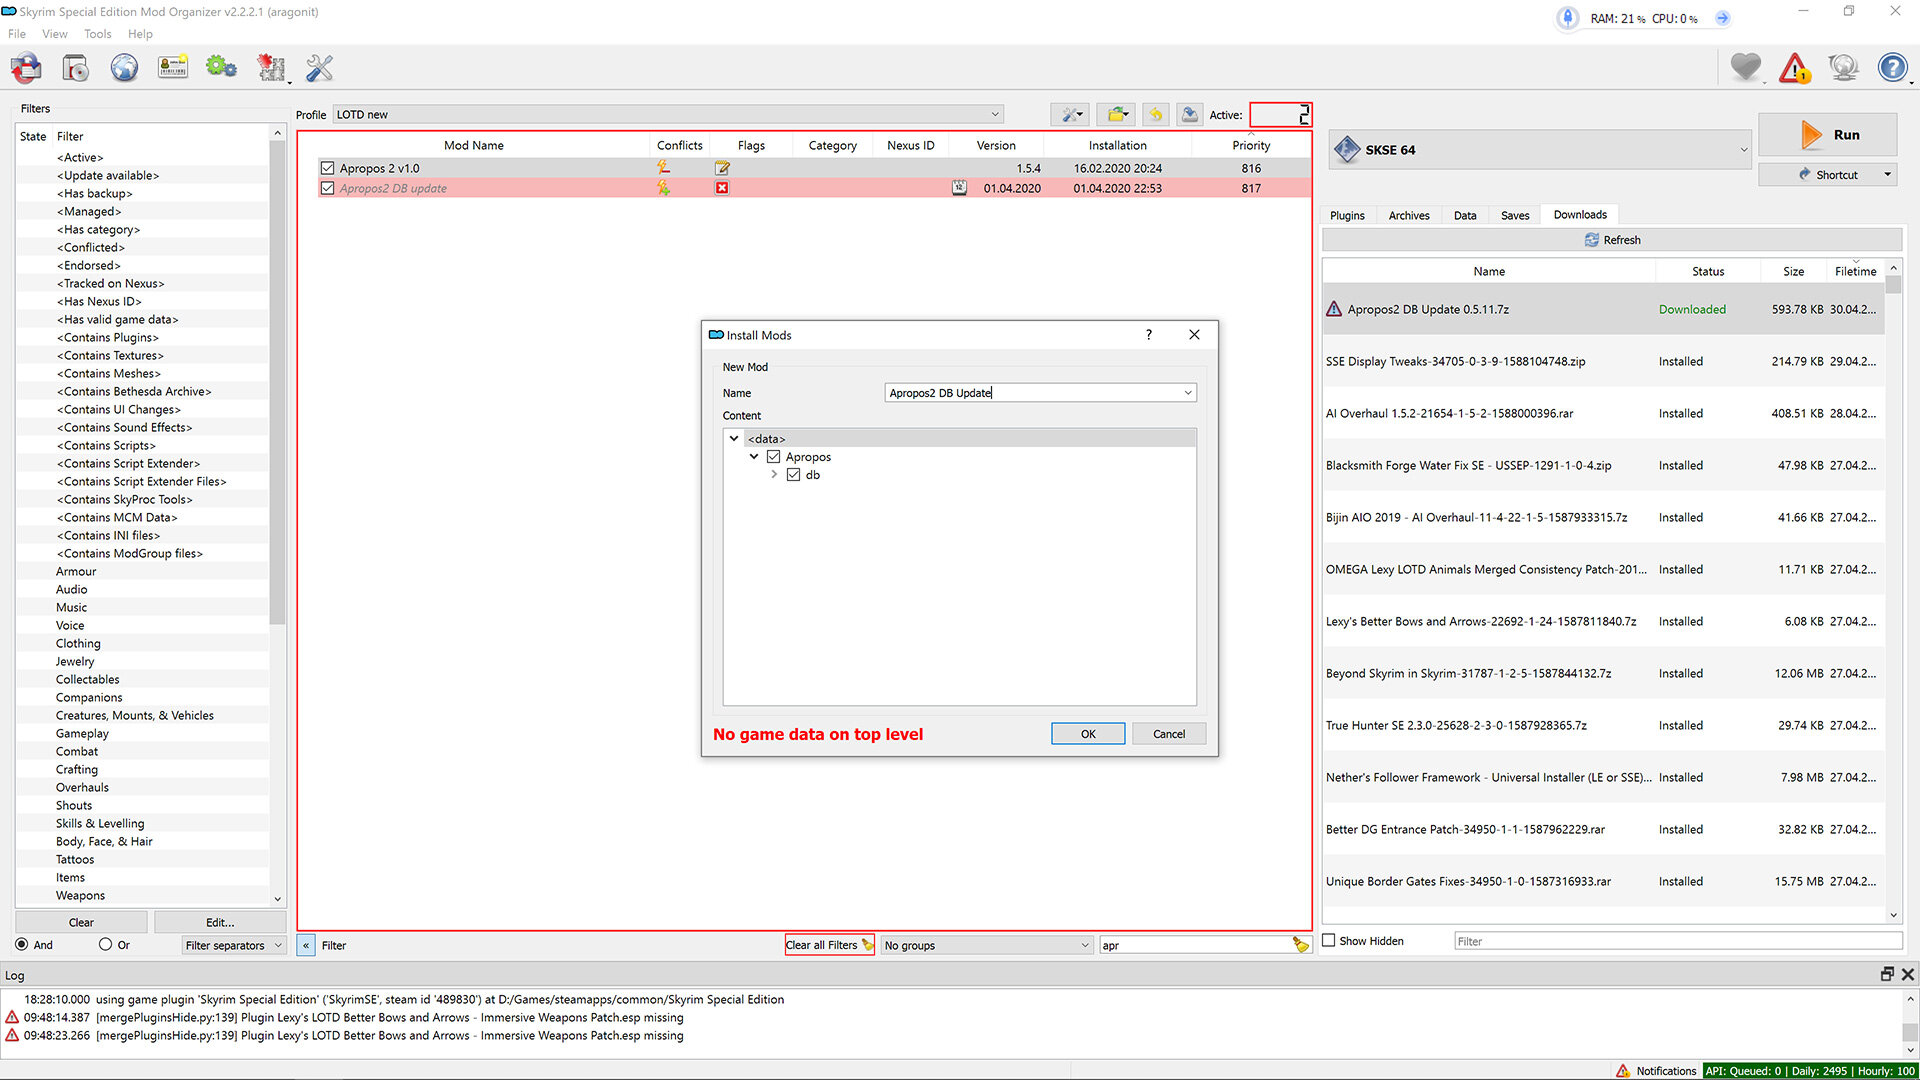Sort mod list by Priority column header
This screenshot has width=1920, height=1080.
point(1251,146)
